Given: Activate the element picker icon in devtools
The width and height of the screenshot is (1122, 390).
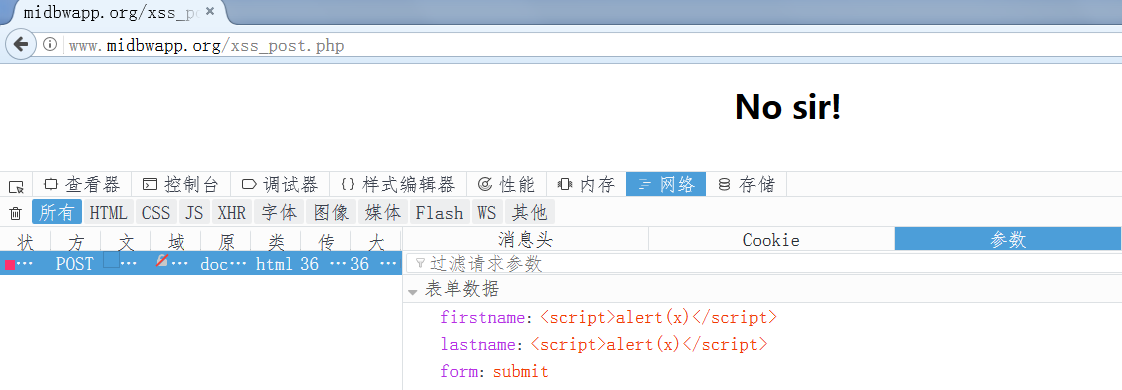Looking at the screenshot, I should (16, 186).
